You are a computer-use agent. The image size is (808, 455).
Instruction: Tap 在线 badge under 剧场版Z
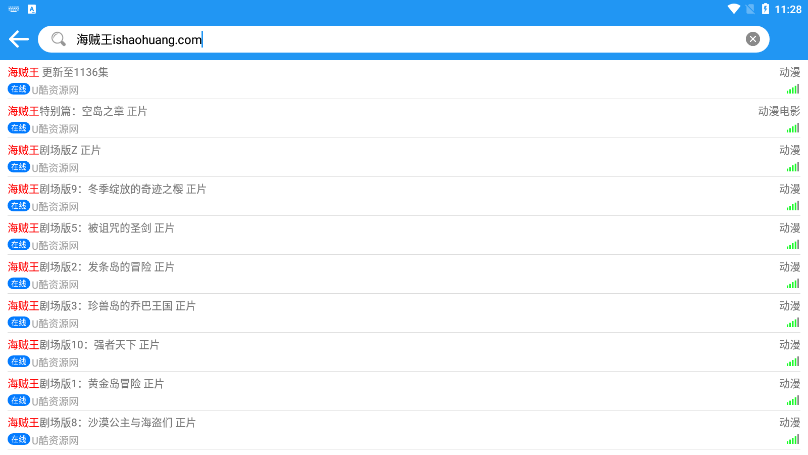(x=19, y=166)
